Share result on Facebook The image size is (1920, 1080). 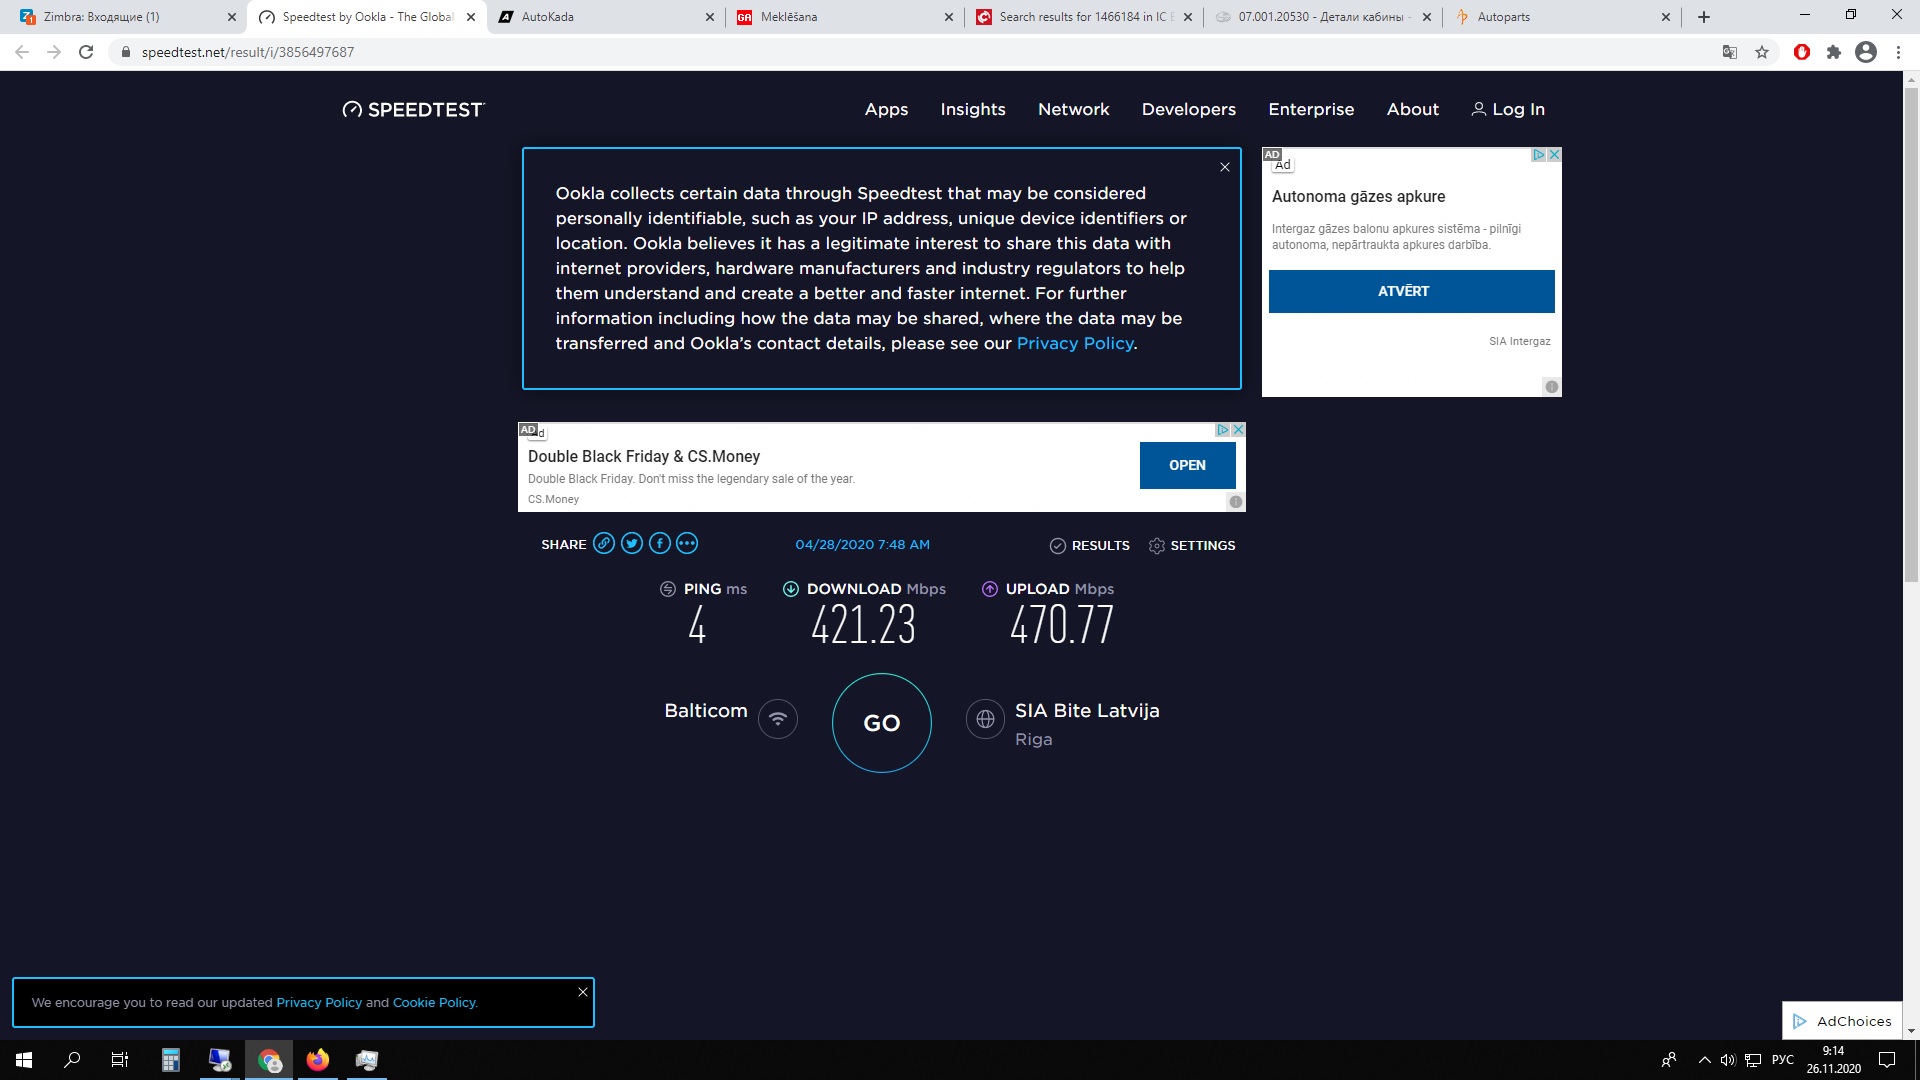coord(659,544)
